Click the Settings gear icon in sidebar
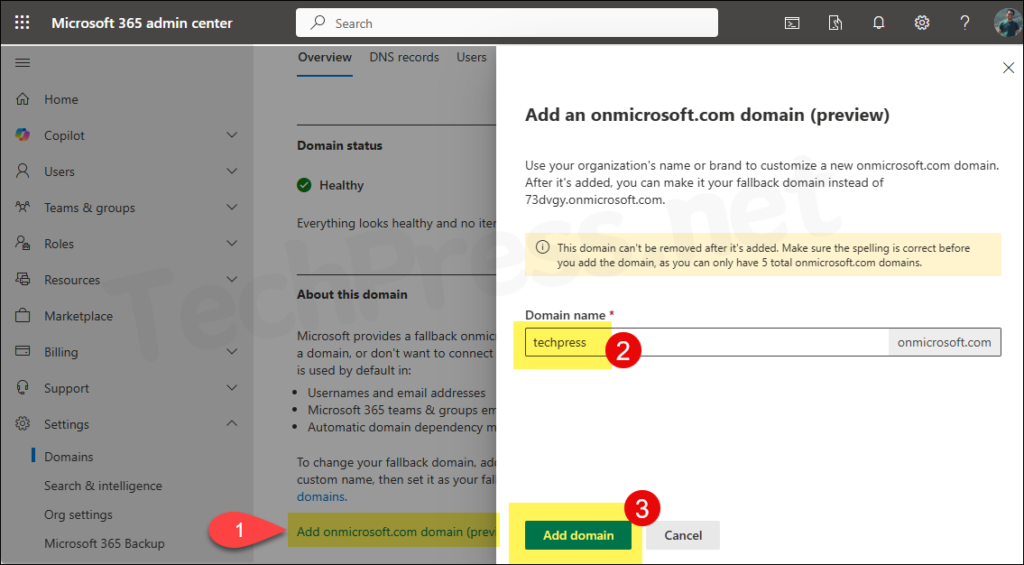The width and height of the screenshot is (1024, 565). (23, 424)
